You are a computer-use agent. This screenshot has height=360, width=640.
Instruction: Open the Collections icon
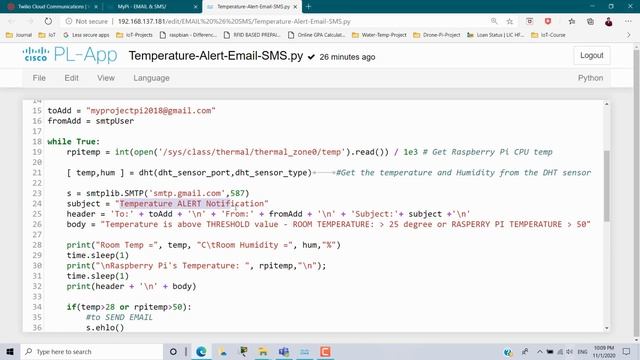(590, 21)
